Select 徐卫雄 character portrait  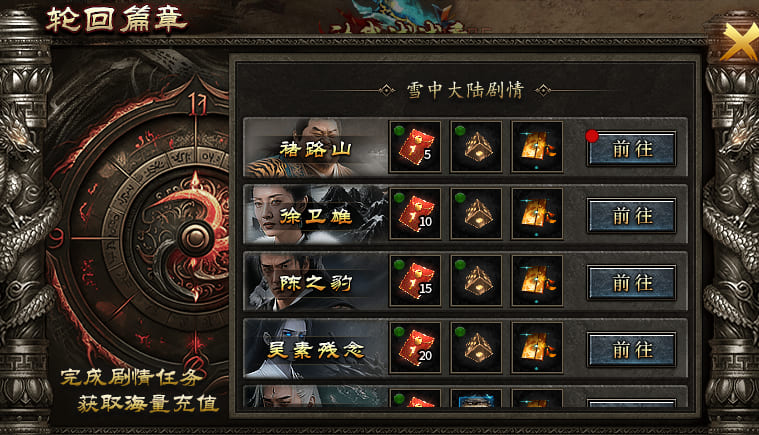pos(316,214)
